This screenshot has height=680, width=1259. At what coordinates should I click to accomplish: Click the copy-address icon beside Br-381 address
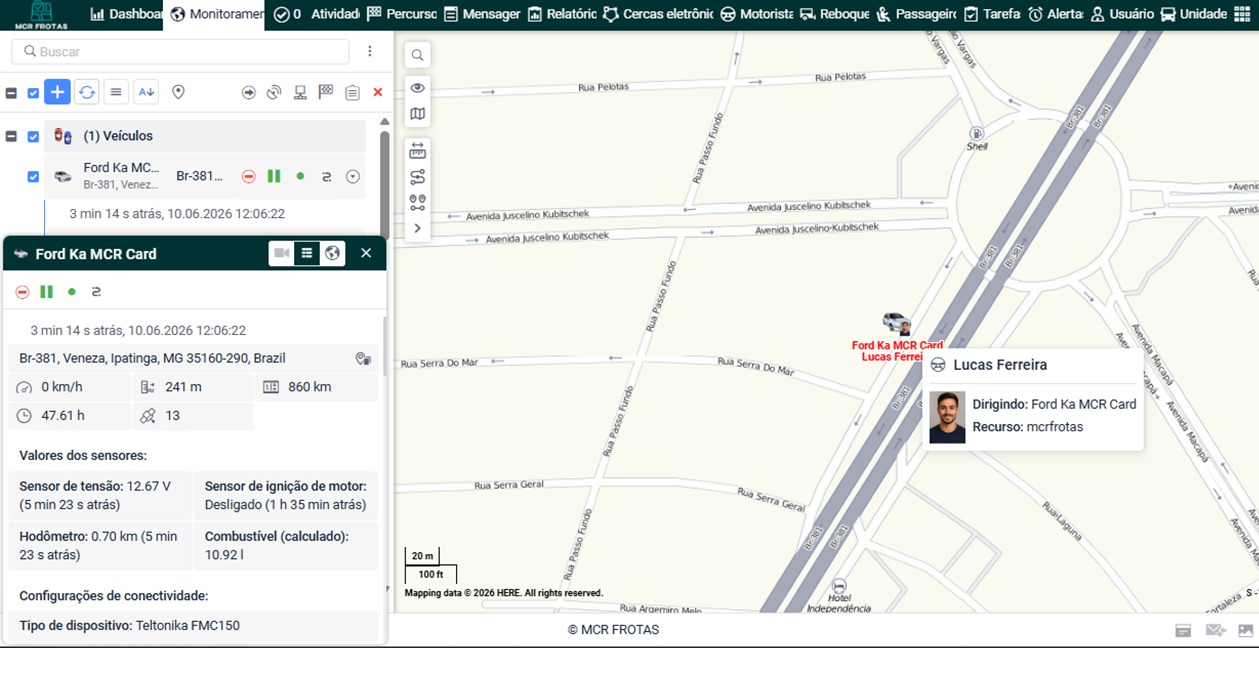[364, 359]
